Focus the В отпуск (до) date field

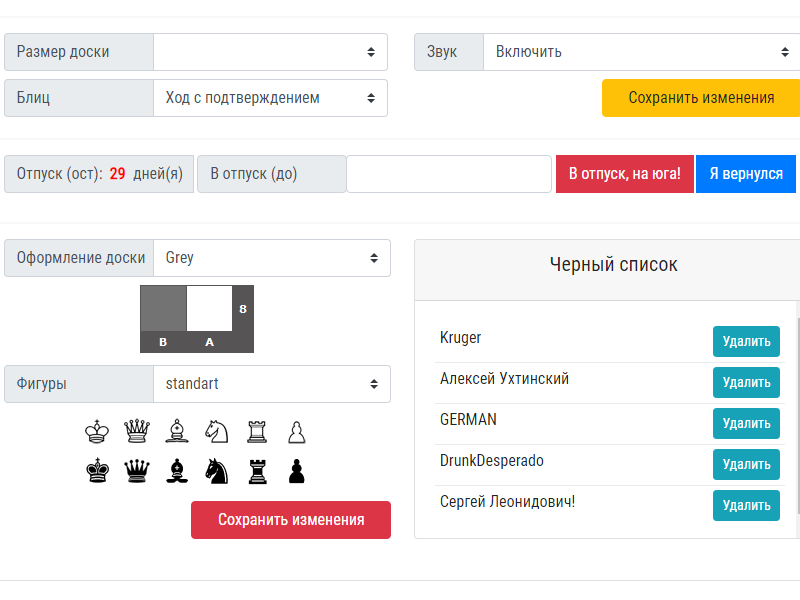pos(449,174)
